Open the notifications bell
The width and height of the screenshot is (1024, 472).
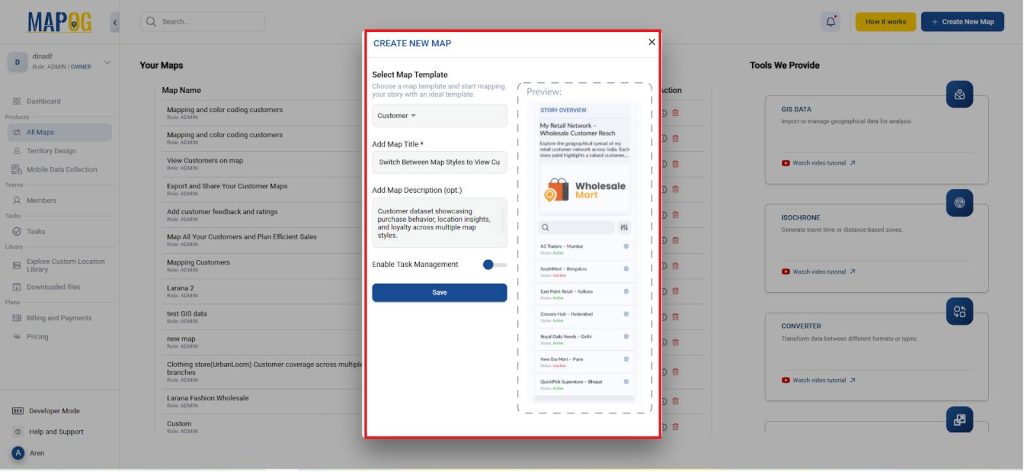(x=831, y=22)
